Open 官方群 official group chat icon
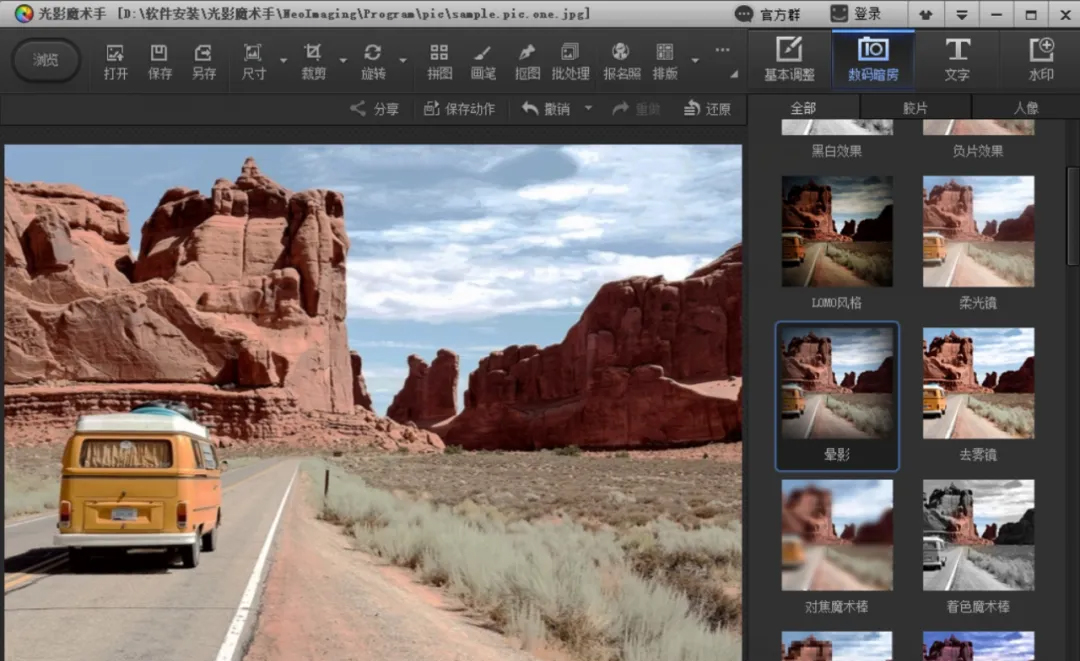Screen dimensions: 1080x661 pyautogui.click(x=744, y=14)
